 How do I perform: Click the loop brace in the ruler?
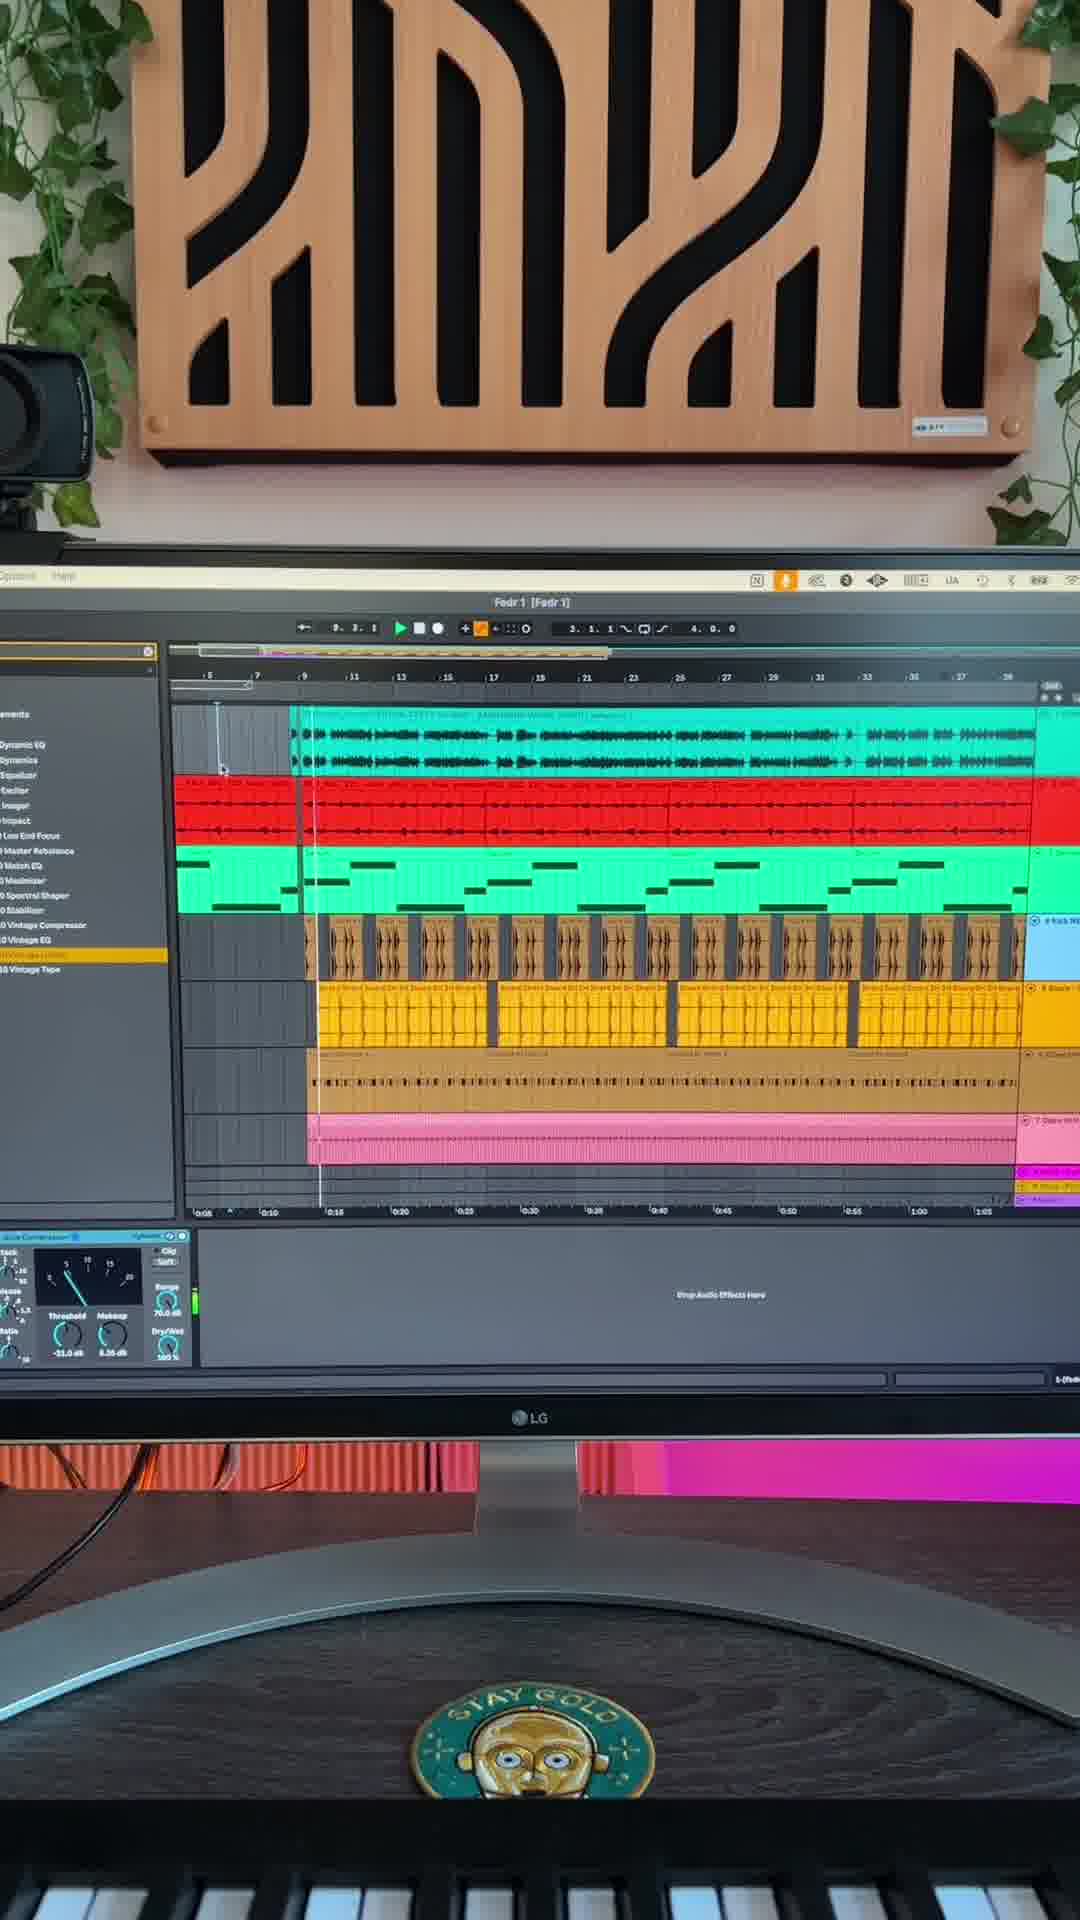211,686
